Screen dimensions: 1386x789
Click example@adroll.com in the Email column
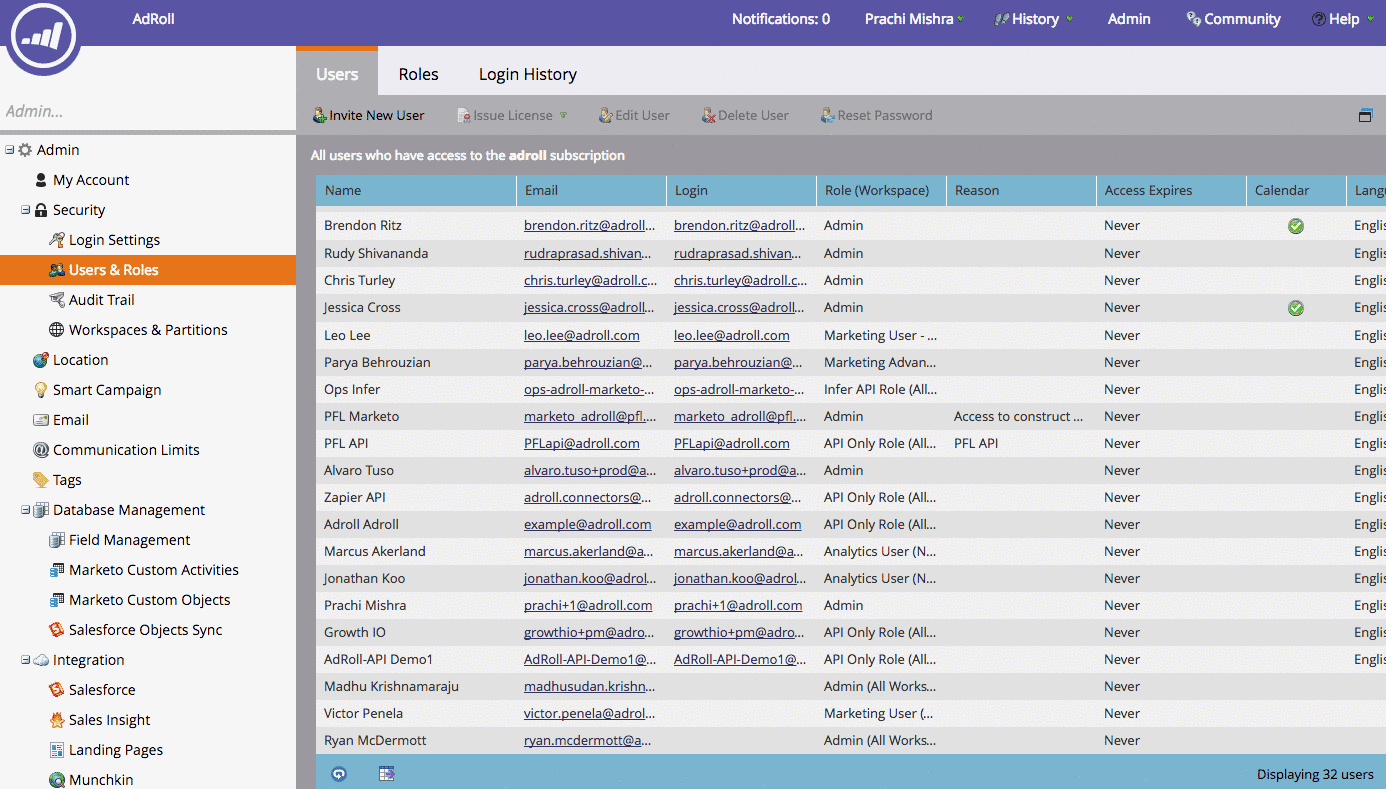coord(588,524)
